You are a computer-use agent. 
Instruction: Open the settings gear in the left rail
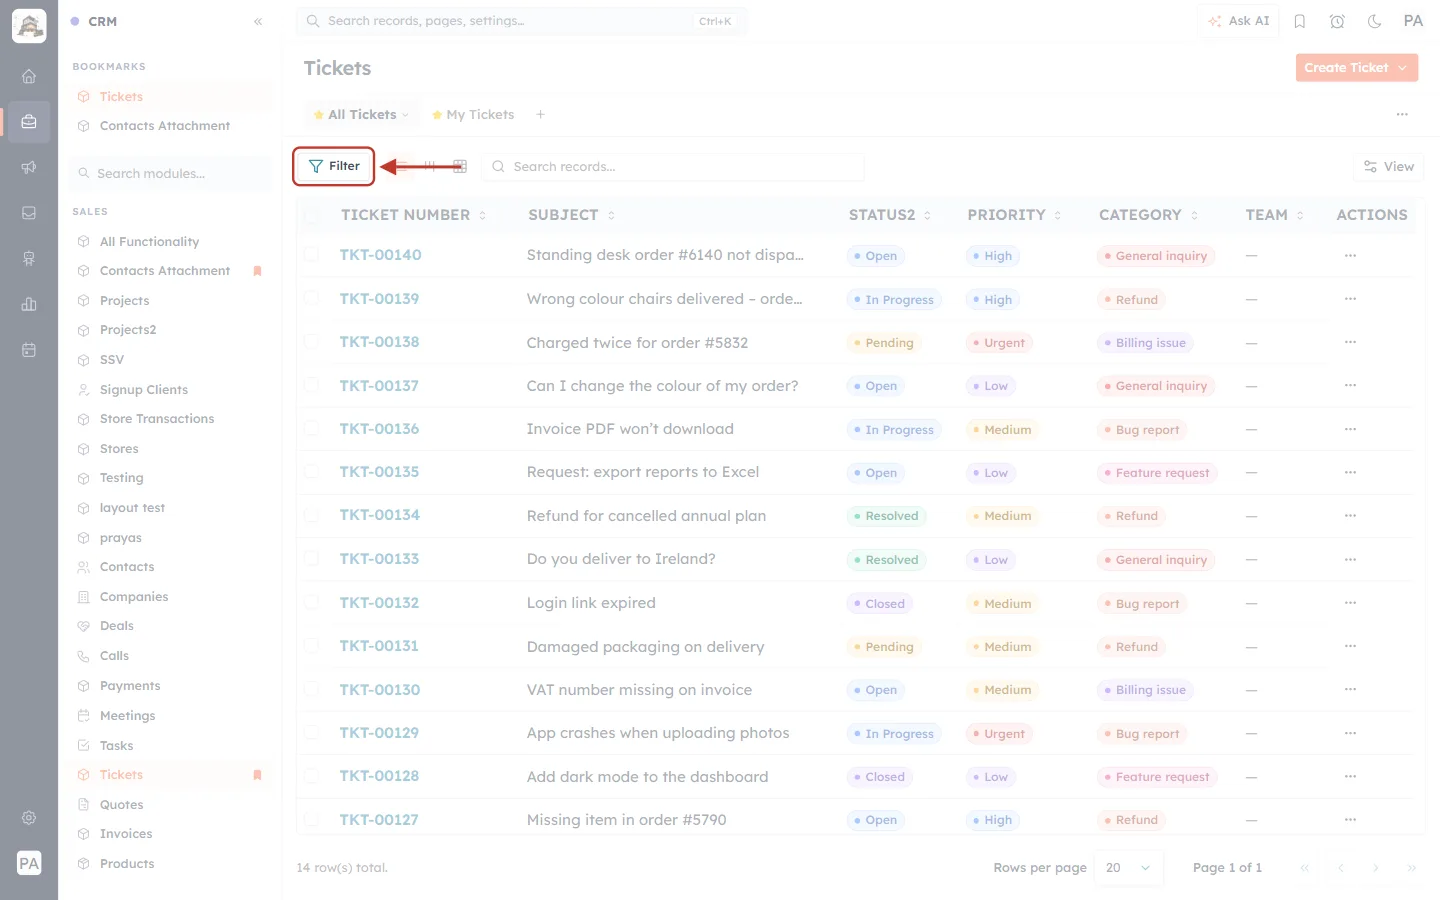pyautogui.click(x=29, y=817)
